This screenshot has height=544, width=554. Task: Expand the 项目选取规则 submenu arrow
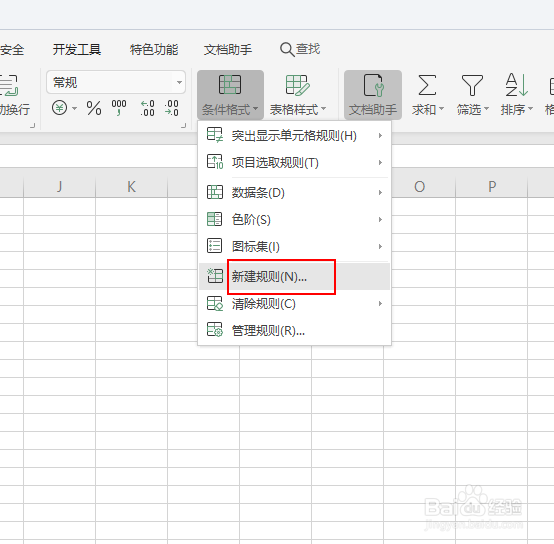[380, 162]
